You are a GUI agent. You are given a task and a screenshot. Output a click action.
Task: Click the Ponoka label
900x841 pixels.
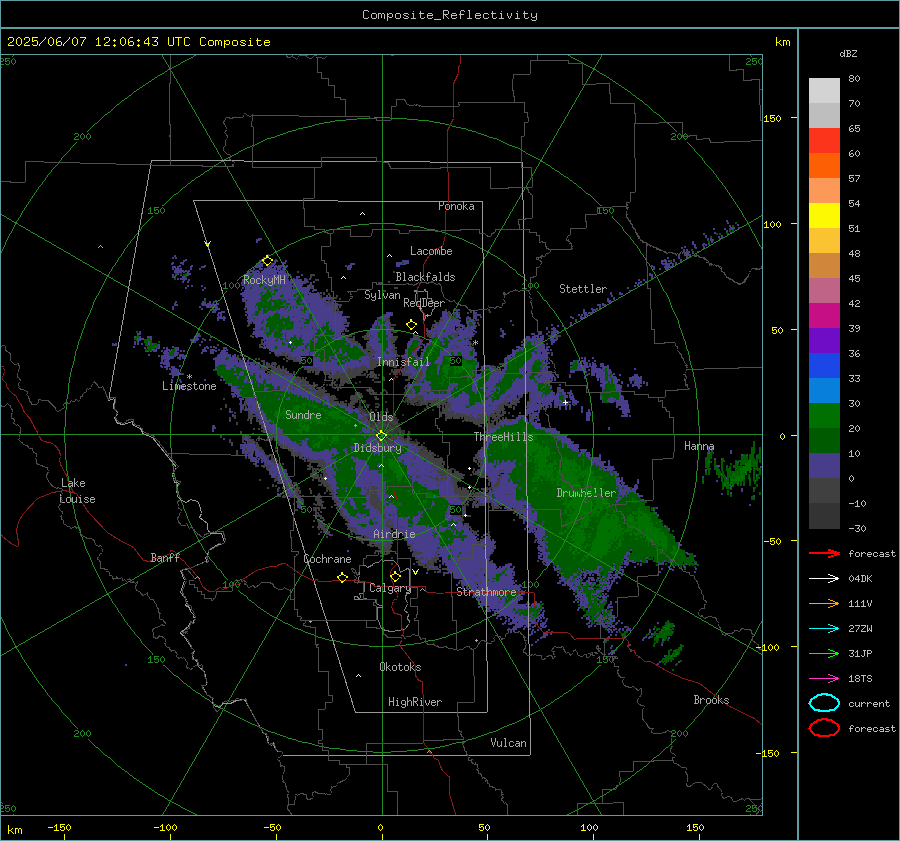tap(456, 206)
